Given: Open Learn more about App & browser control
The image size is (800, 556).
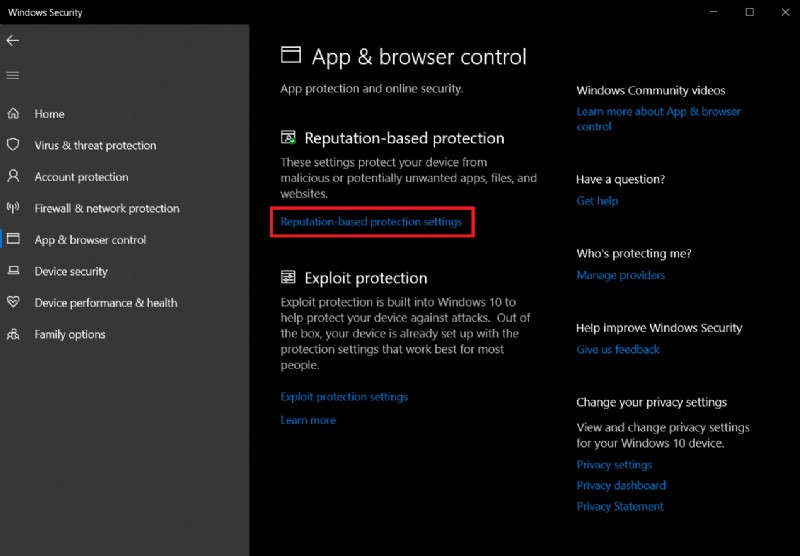Looking at the screenshot, I should coord(658,112).
